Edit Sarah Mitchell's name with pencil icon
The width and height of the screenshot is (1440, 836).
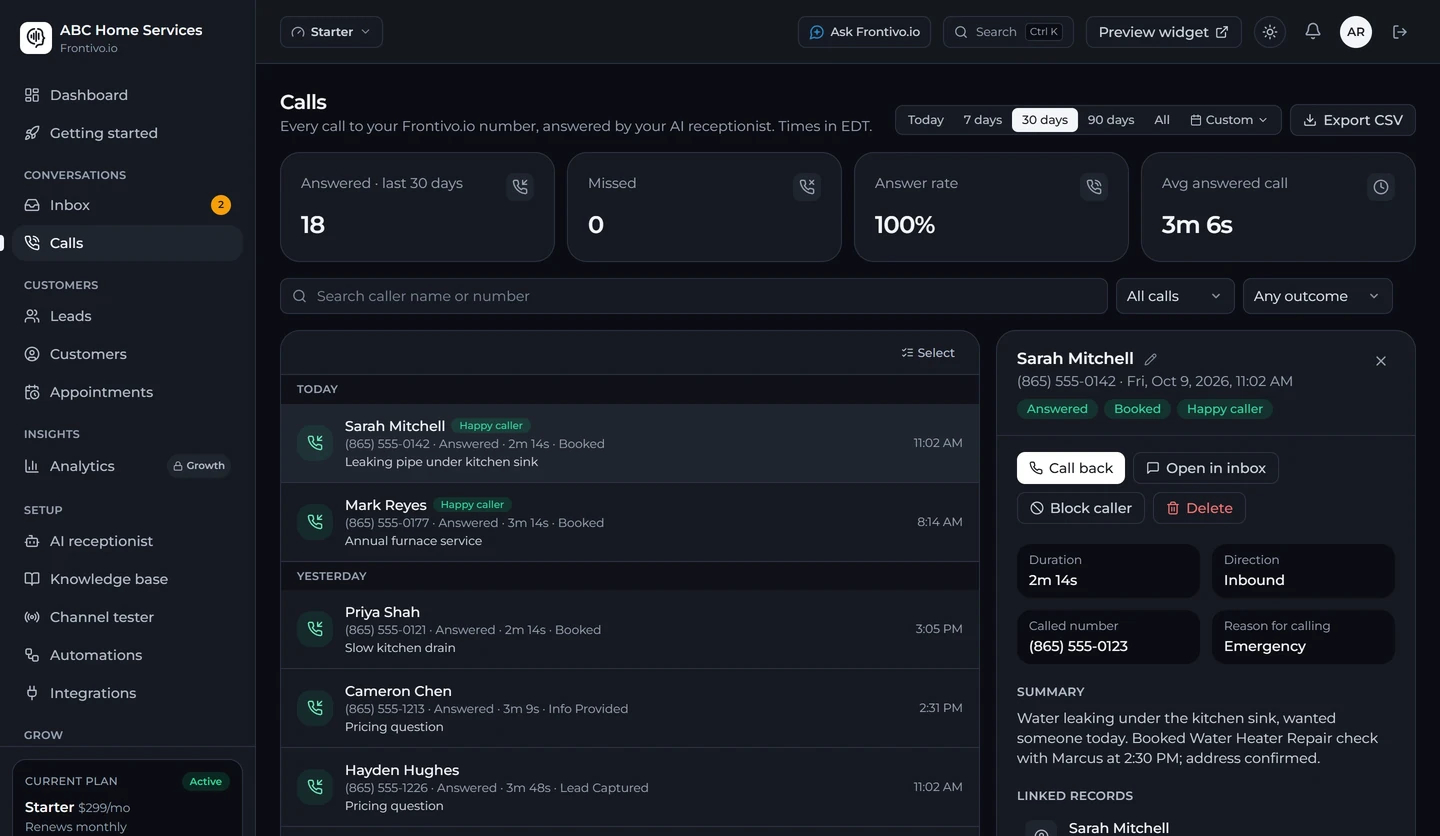click(x=1150, y=359)
